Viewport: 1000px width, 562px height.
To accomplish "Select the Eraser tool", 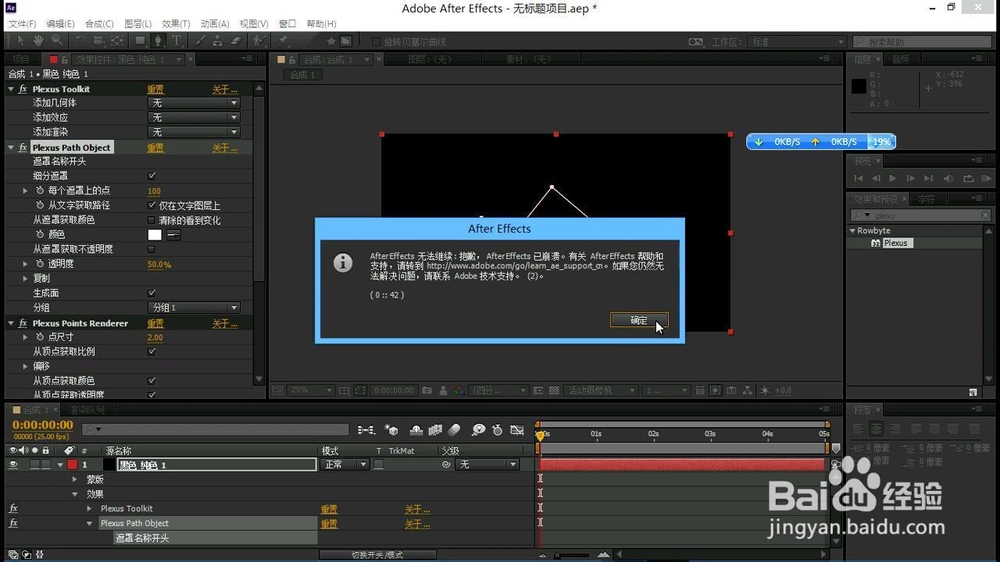I will tap(235, 41).
